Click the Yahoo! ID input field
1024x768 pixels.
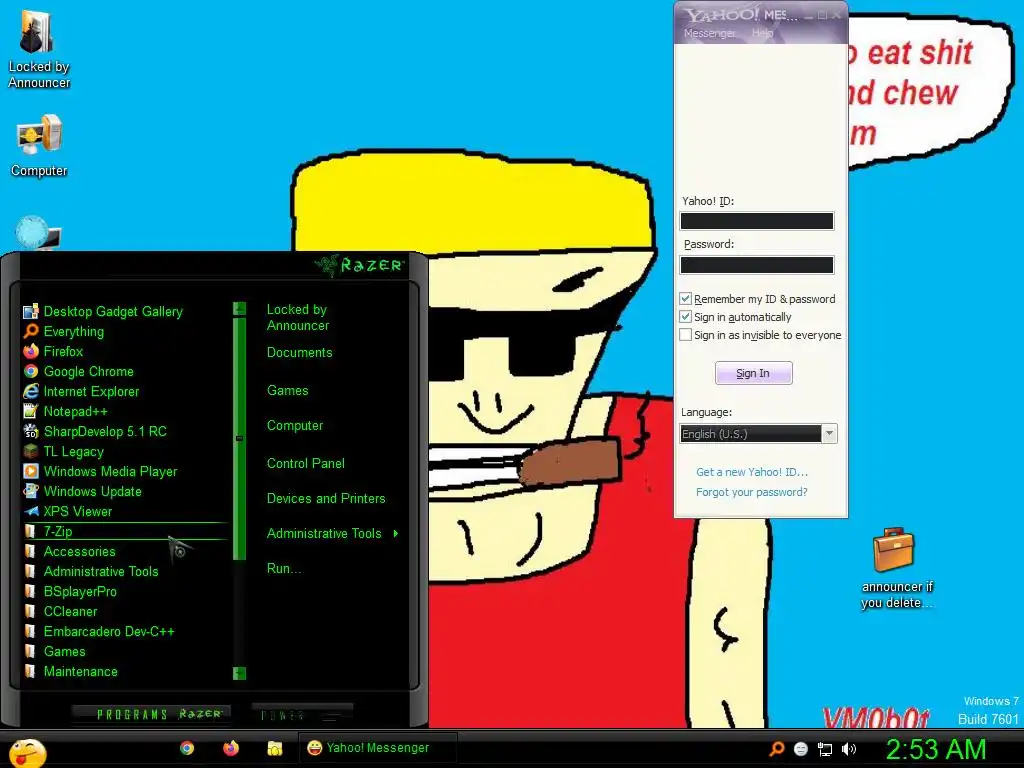pyautogui.click(x=757, y=221)
